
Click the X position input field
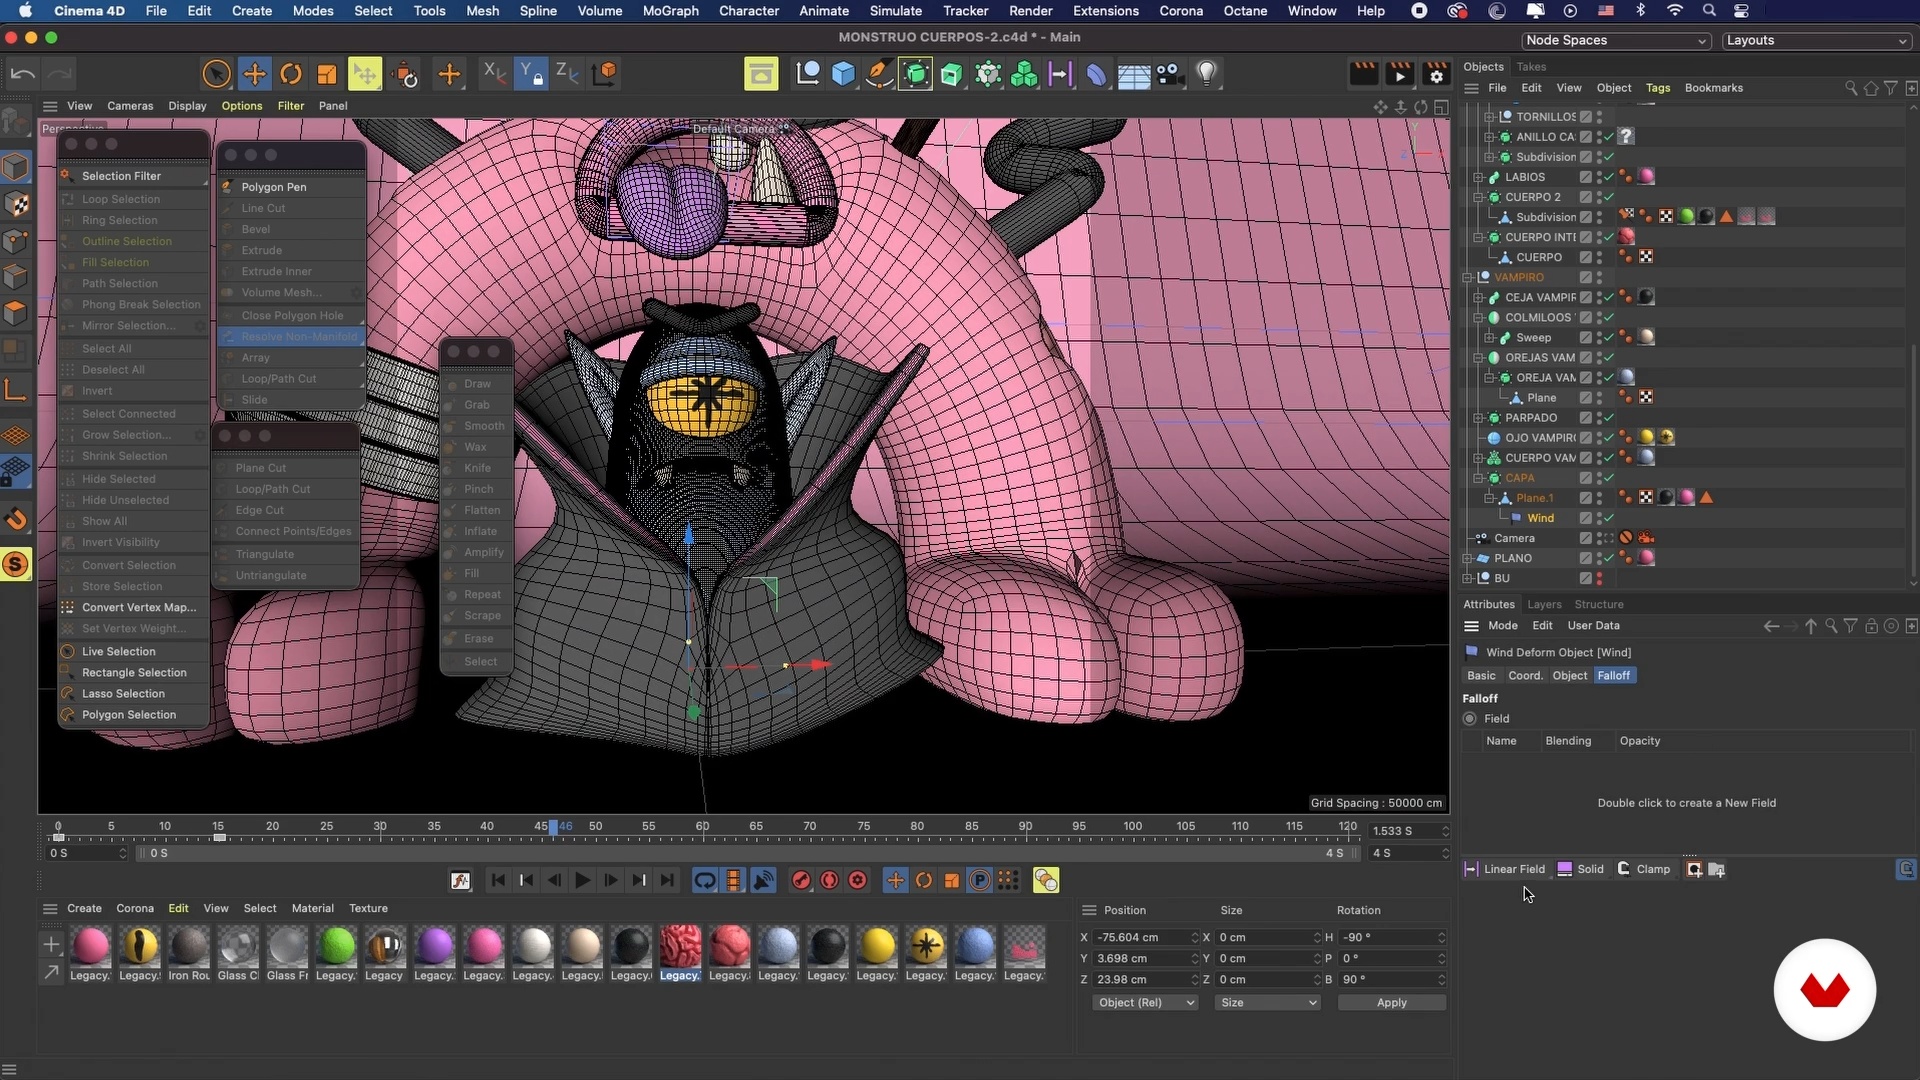(1140, 937)
